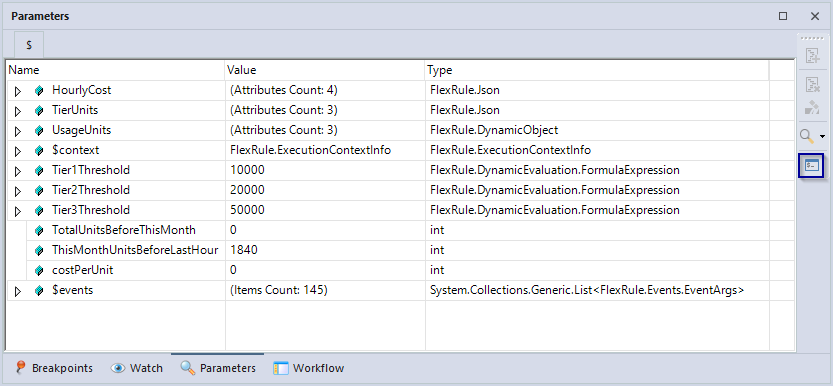
Task: Click the costPerUnit cube icon
Action: (39, 271)
